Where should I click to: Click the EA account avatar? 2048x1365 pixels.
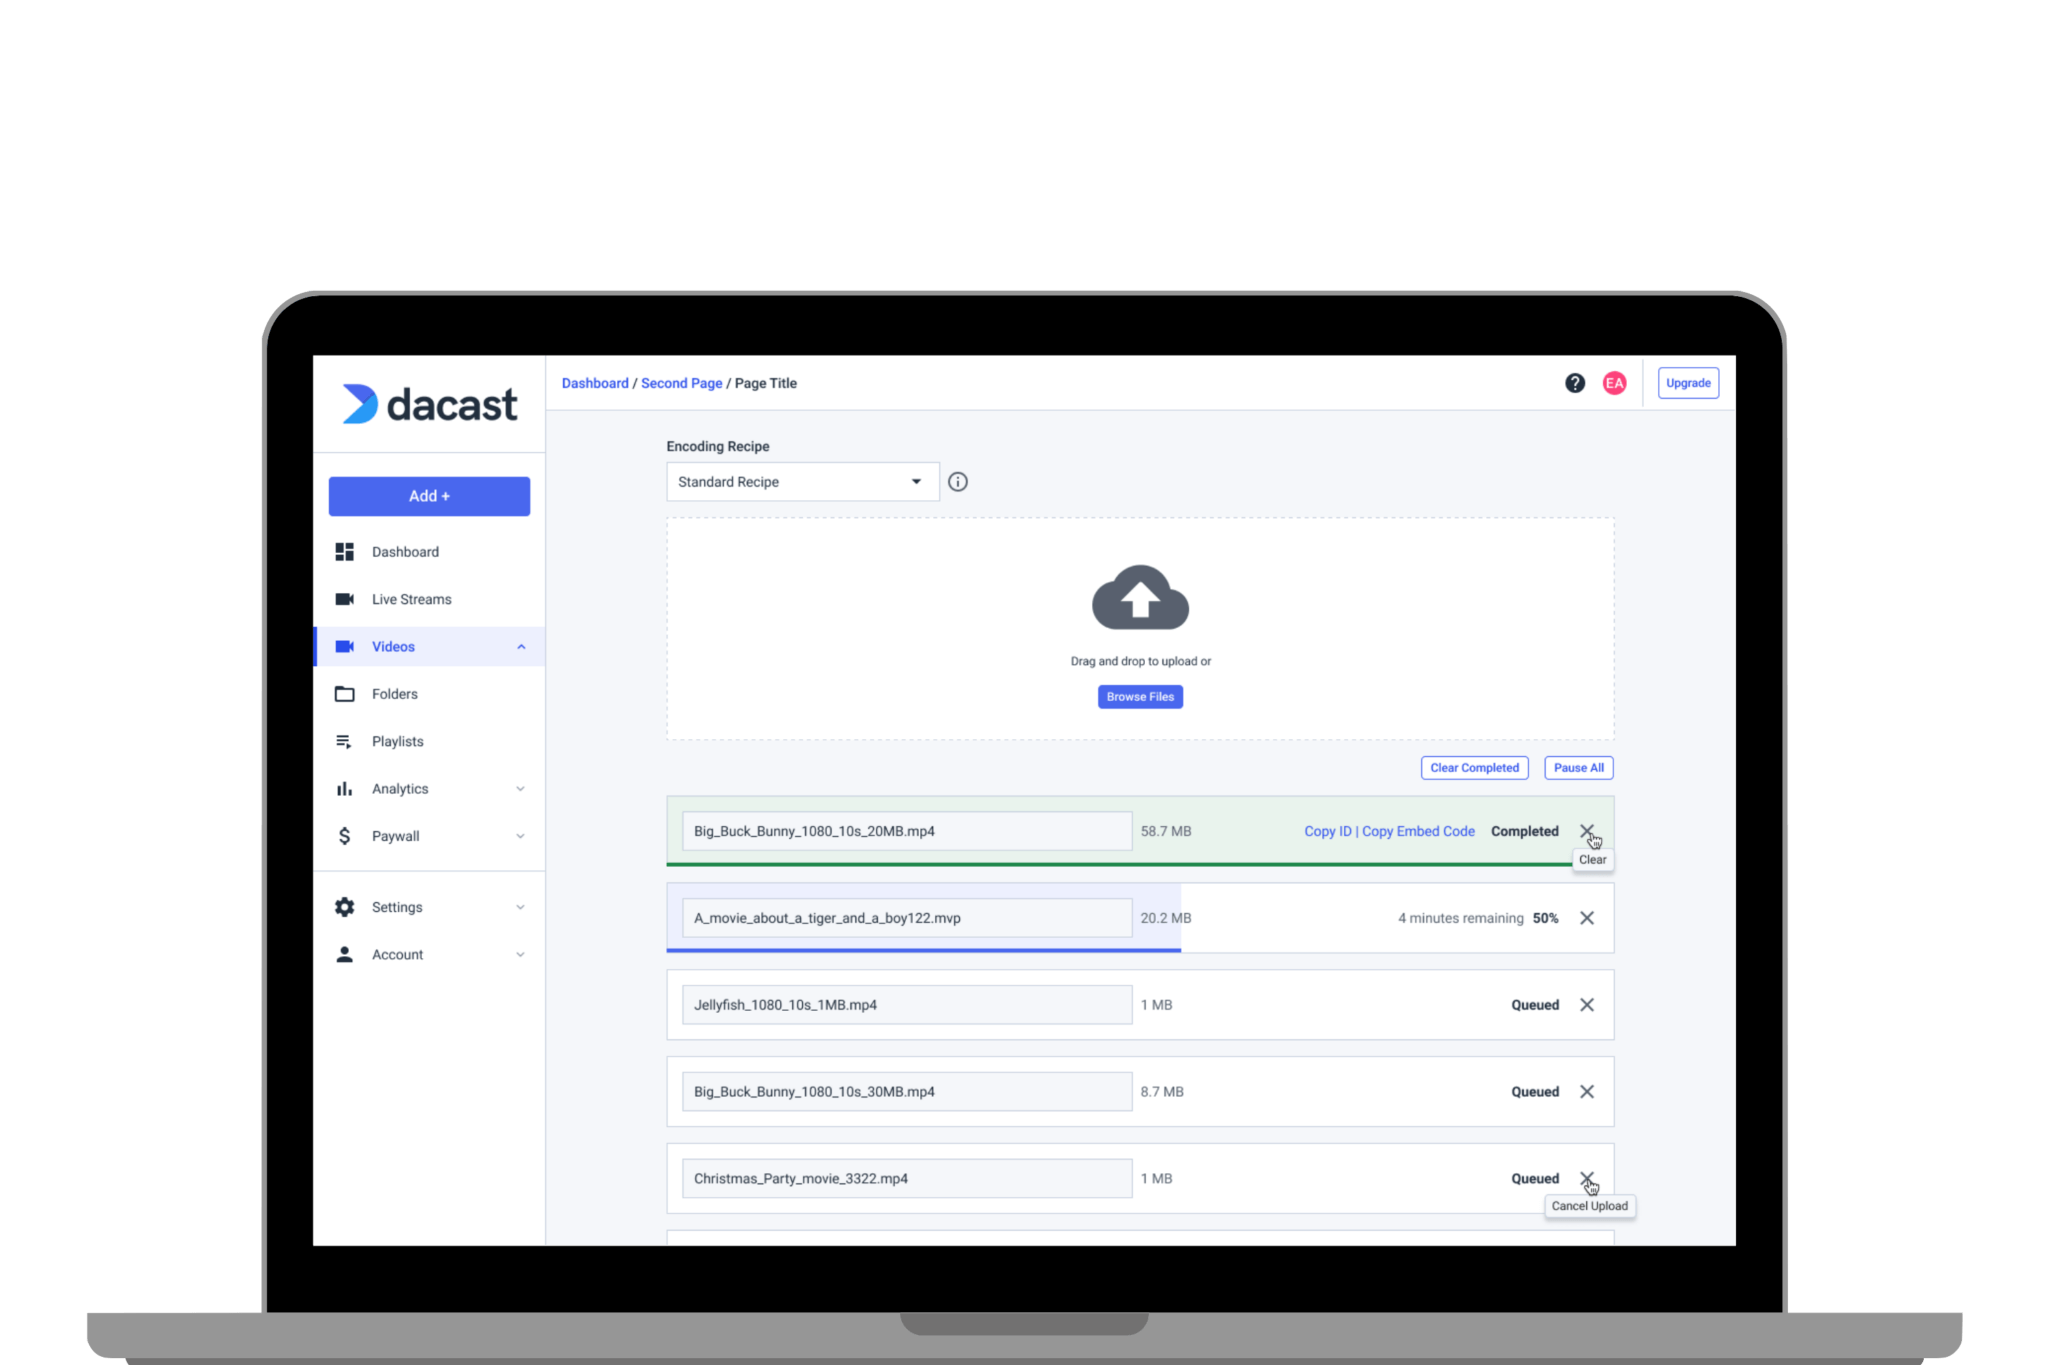click(x=1616, y=382)
